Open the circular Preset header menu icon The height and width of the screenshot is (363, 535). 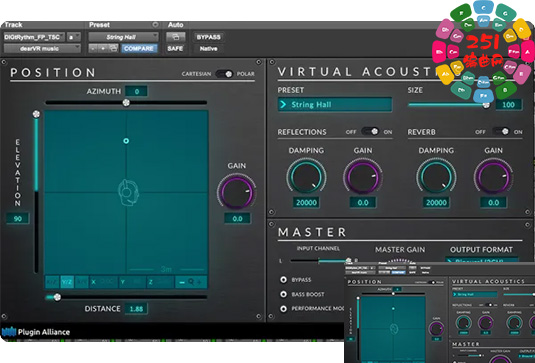(155, 25)
